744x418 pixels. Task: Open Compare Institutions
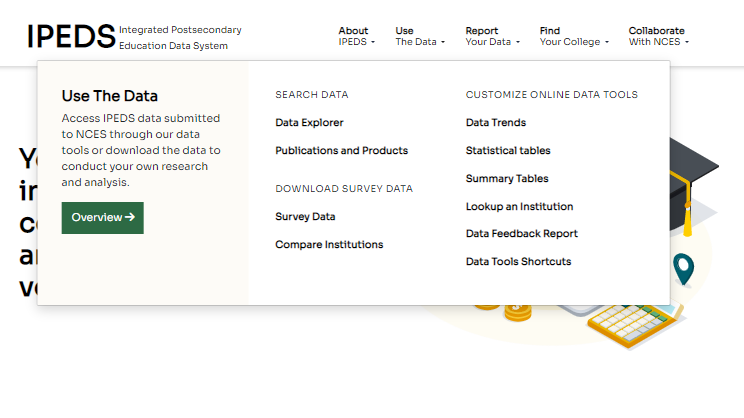point(329,245)
